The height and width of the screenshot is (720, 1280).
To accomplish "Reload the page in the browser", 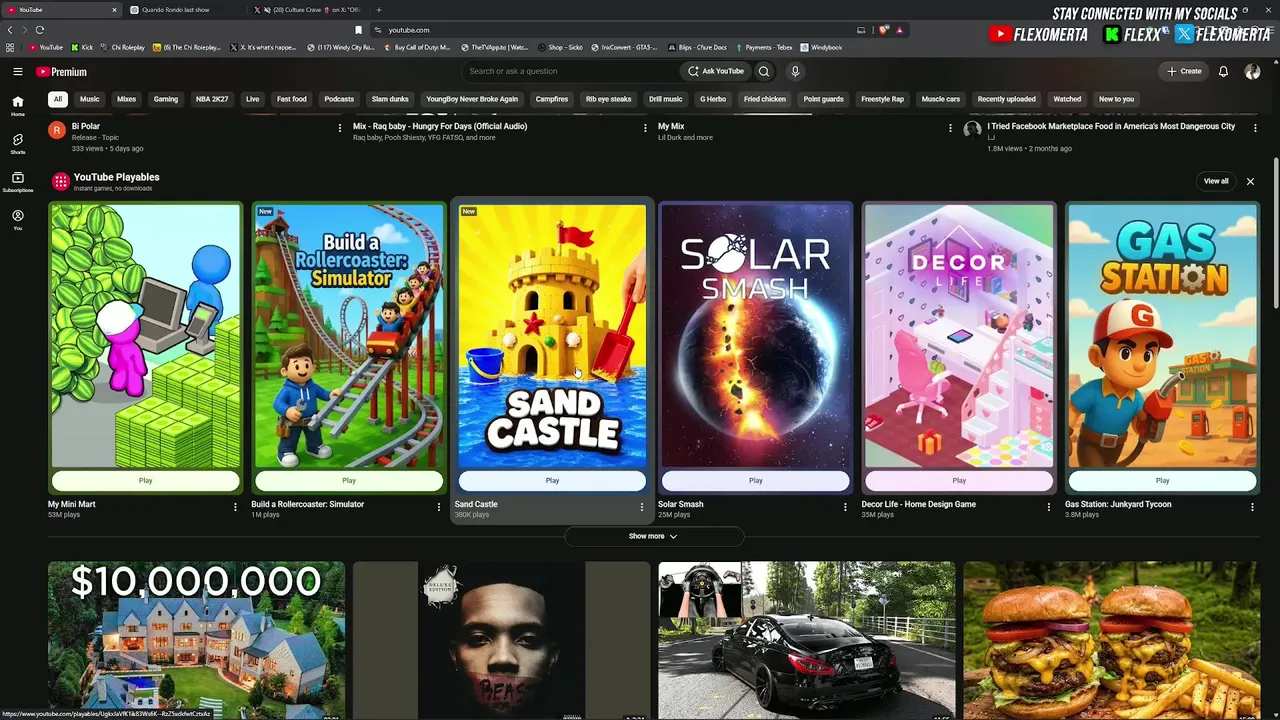I will pyautogui.click(x=40, y=30).
